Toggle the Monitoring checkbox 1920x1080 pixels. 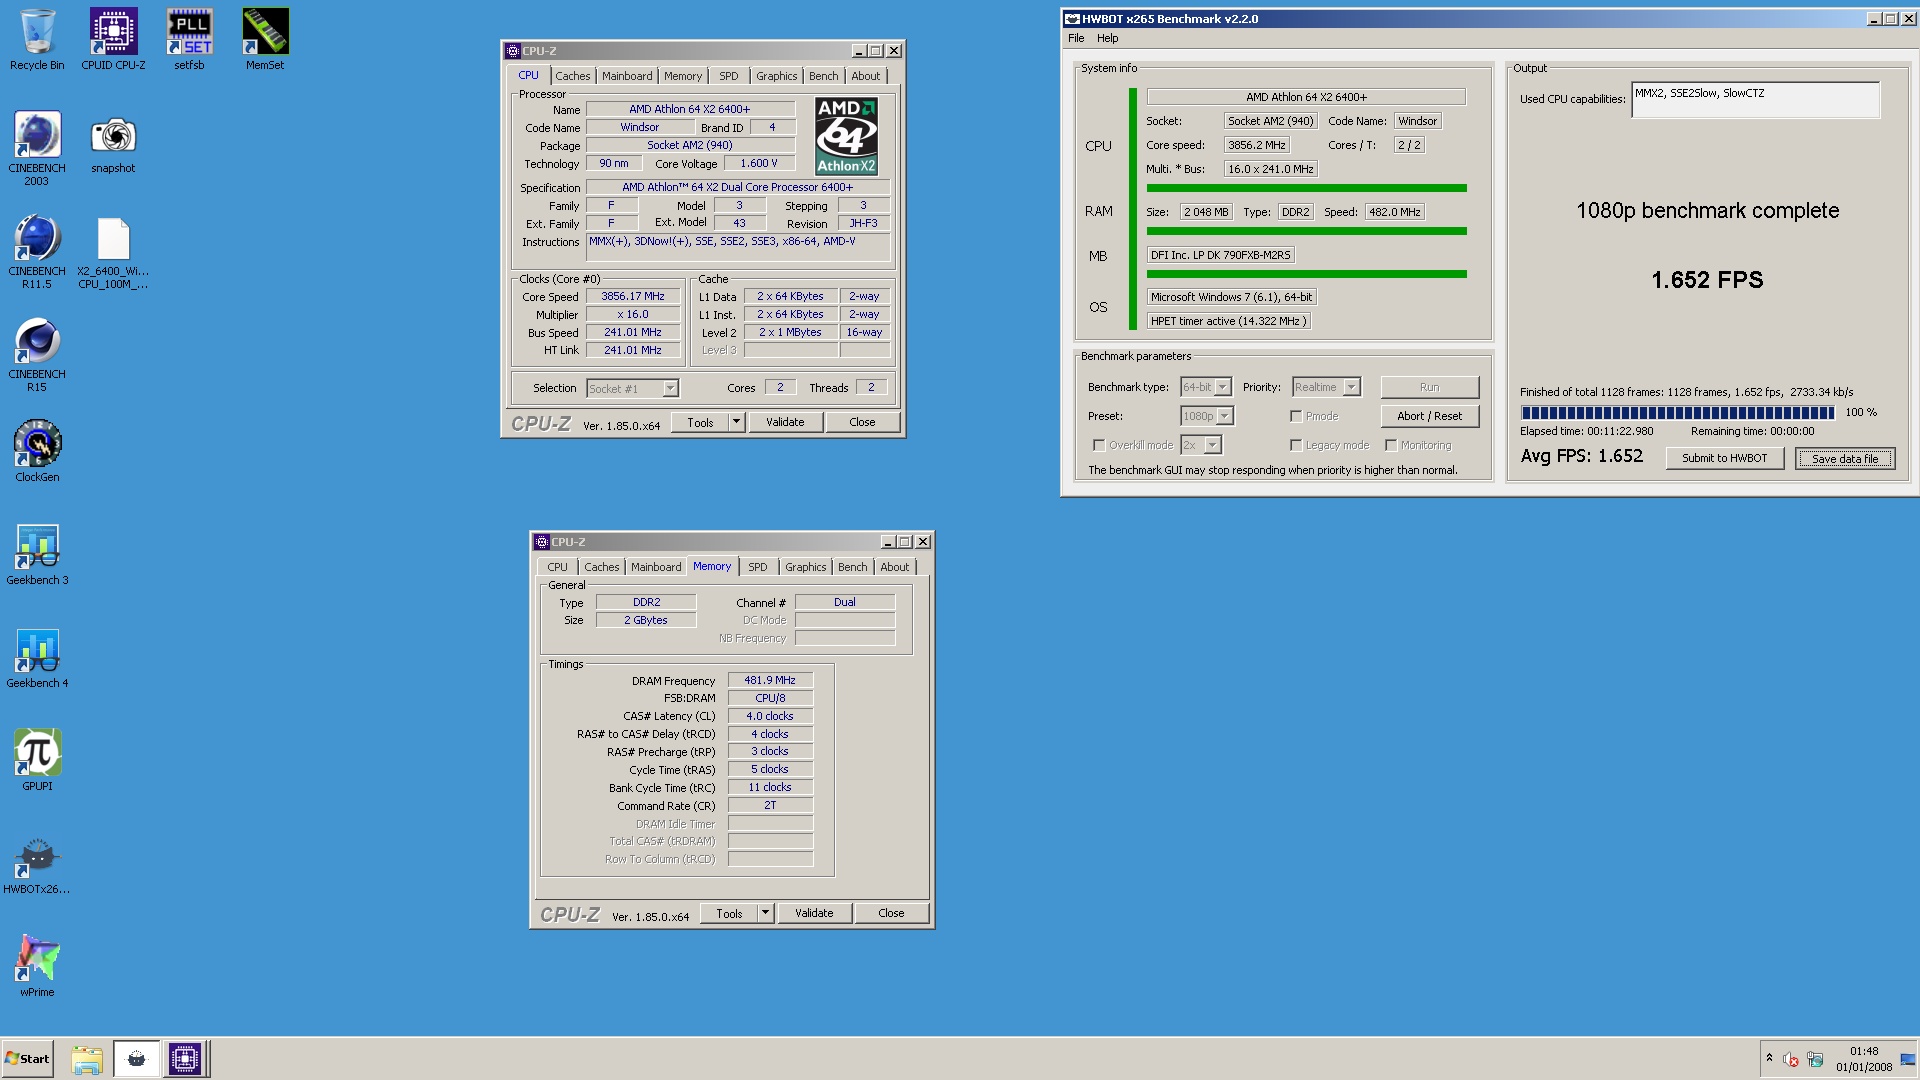click(1391, 445)
